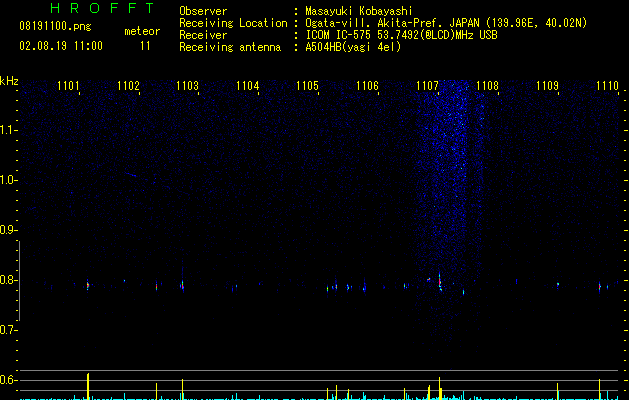Image resolution: width=629 pixels, height=400 pixels.
Task: Click the 0.6 kHz frequency label
Action: point(8,380)
